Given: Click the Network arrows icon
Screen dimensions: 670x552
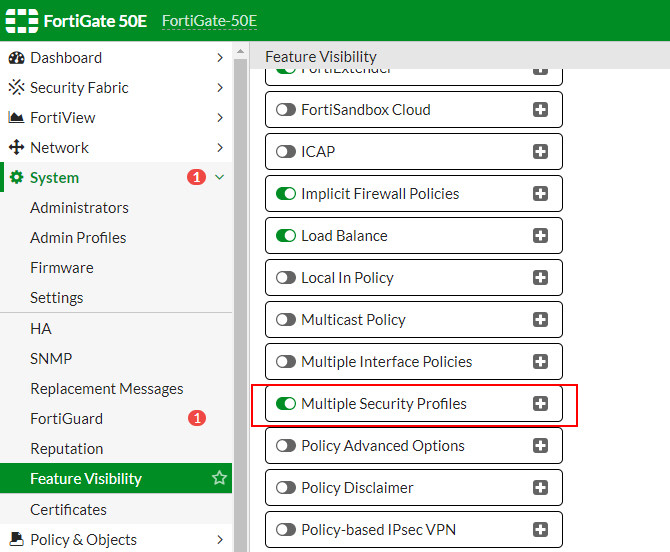Looking at the screenshot, I should pos(16,147).
